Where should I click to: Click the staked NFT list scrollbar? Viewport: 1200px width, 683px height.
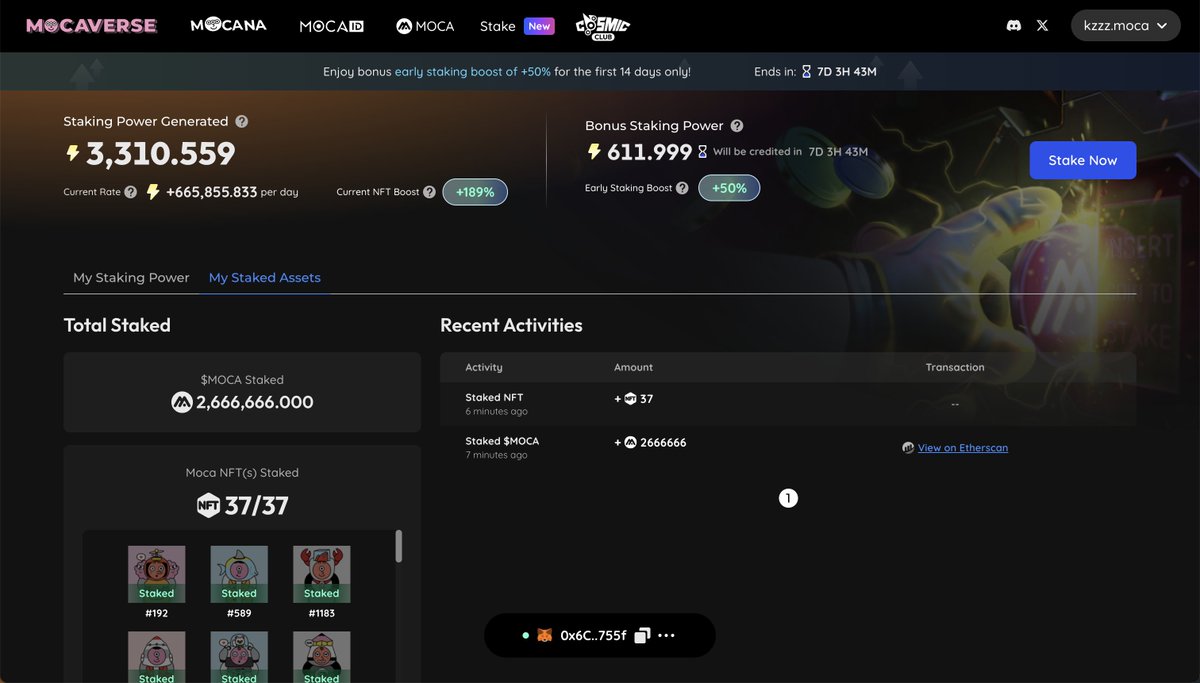[399, 546]
